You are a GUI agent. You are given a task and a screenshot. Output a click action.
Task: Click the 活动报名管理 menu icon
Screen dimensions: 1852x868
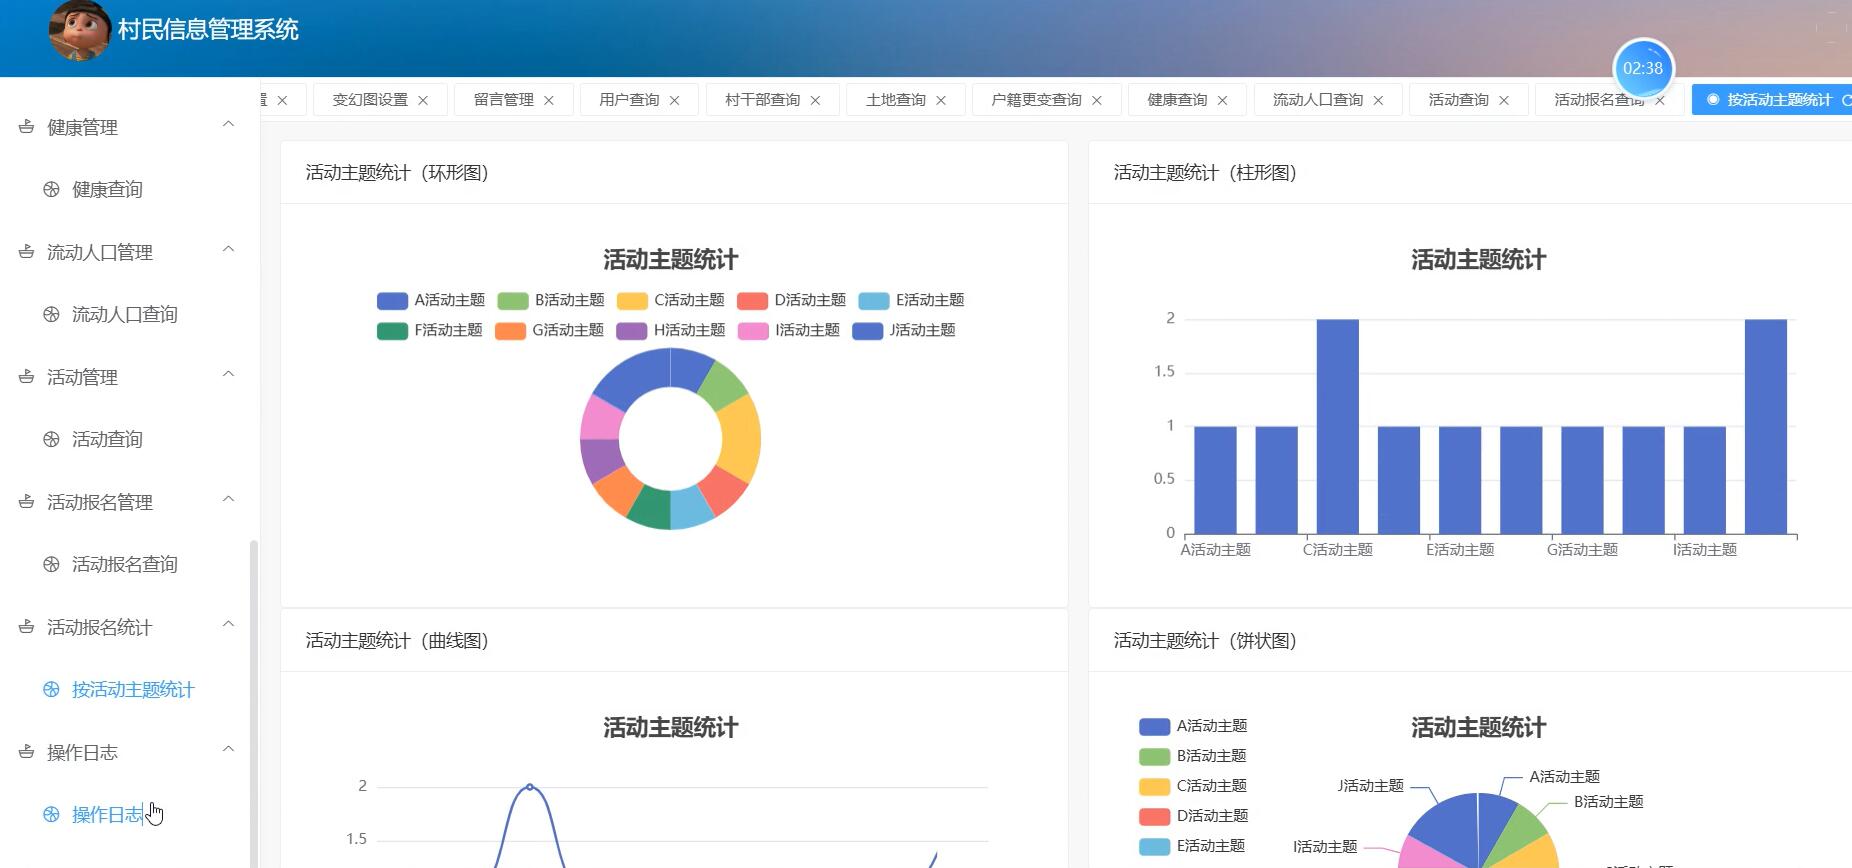pos(27,502)
